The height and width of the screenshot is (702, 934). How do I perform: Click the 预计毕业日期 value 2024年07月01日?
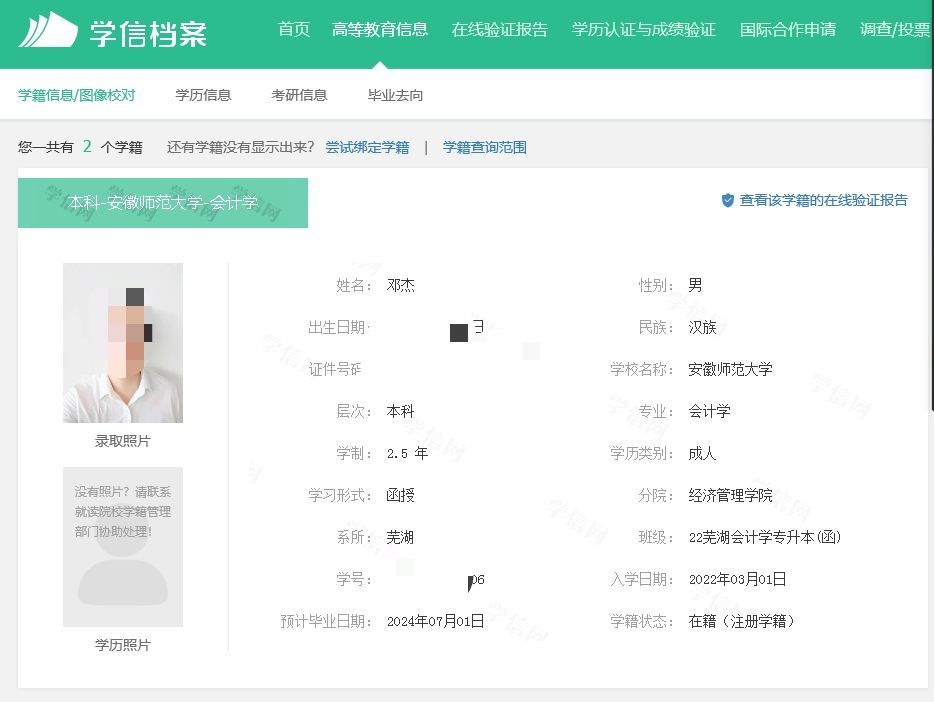(x=435, y=622)
